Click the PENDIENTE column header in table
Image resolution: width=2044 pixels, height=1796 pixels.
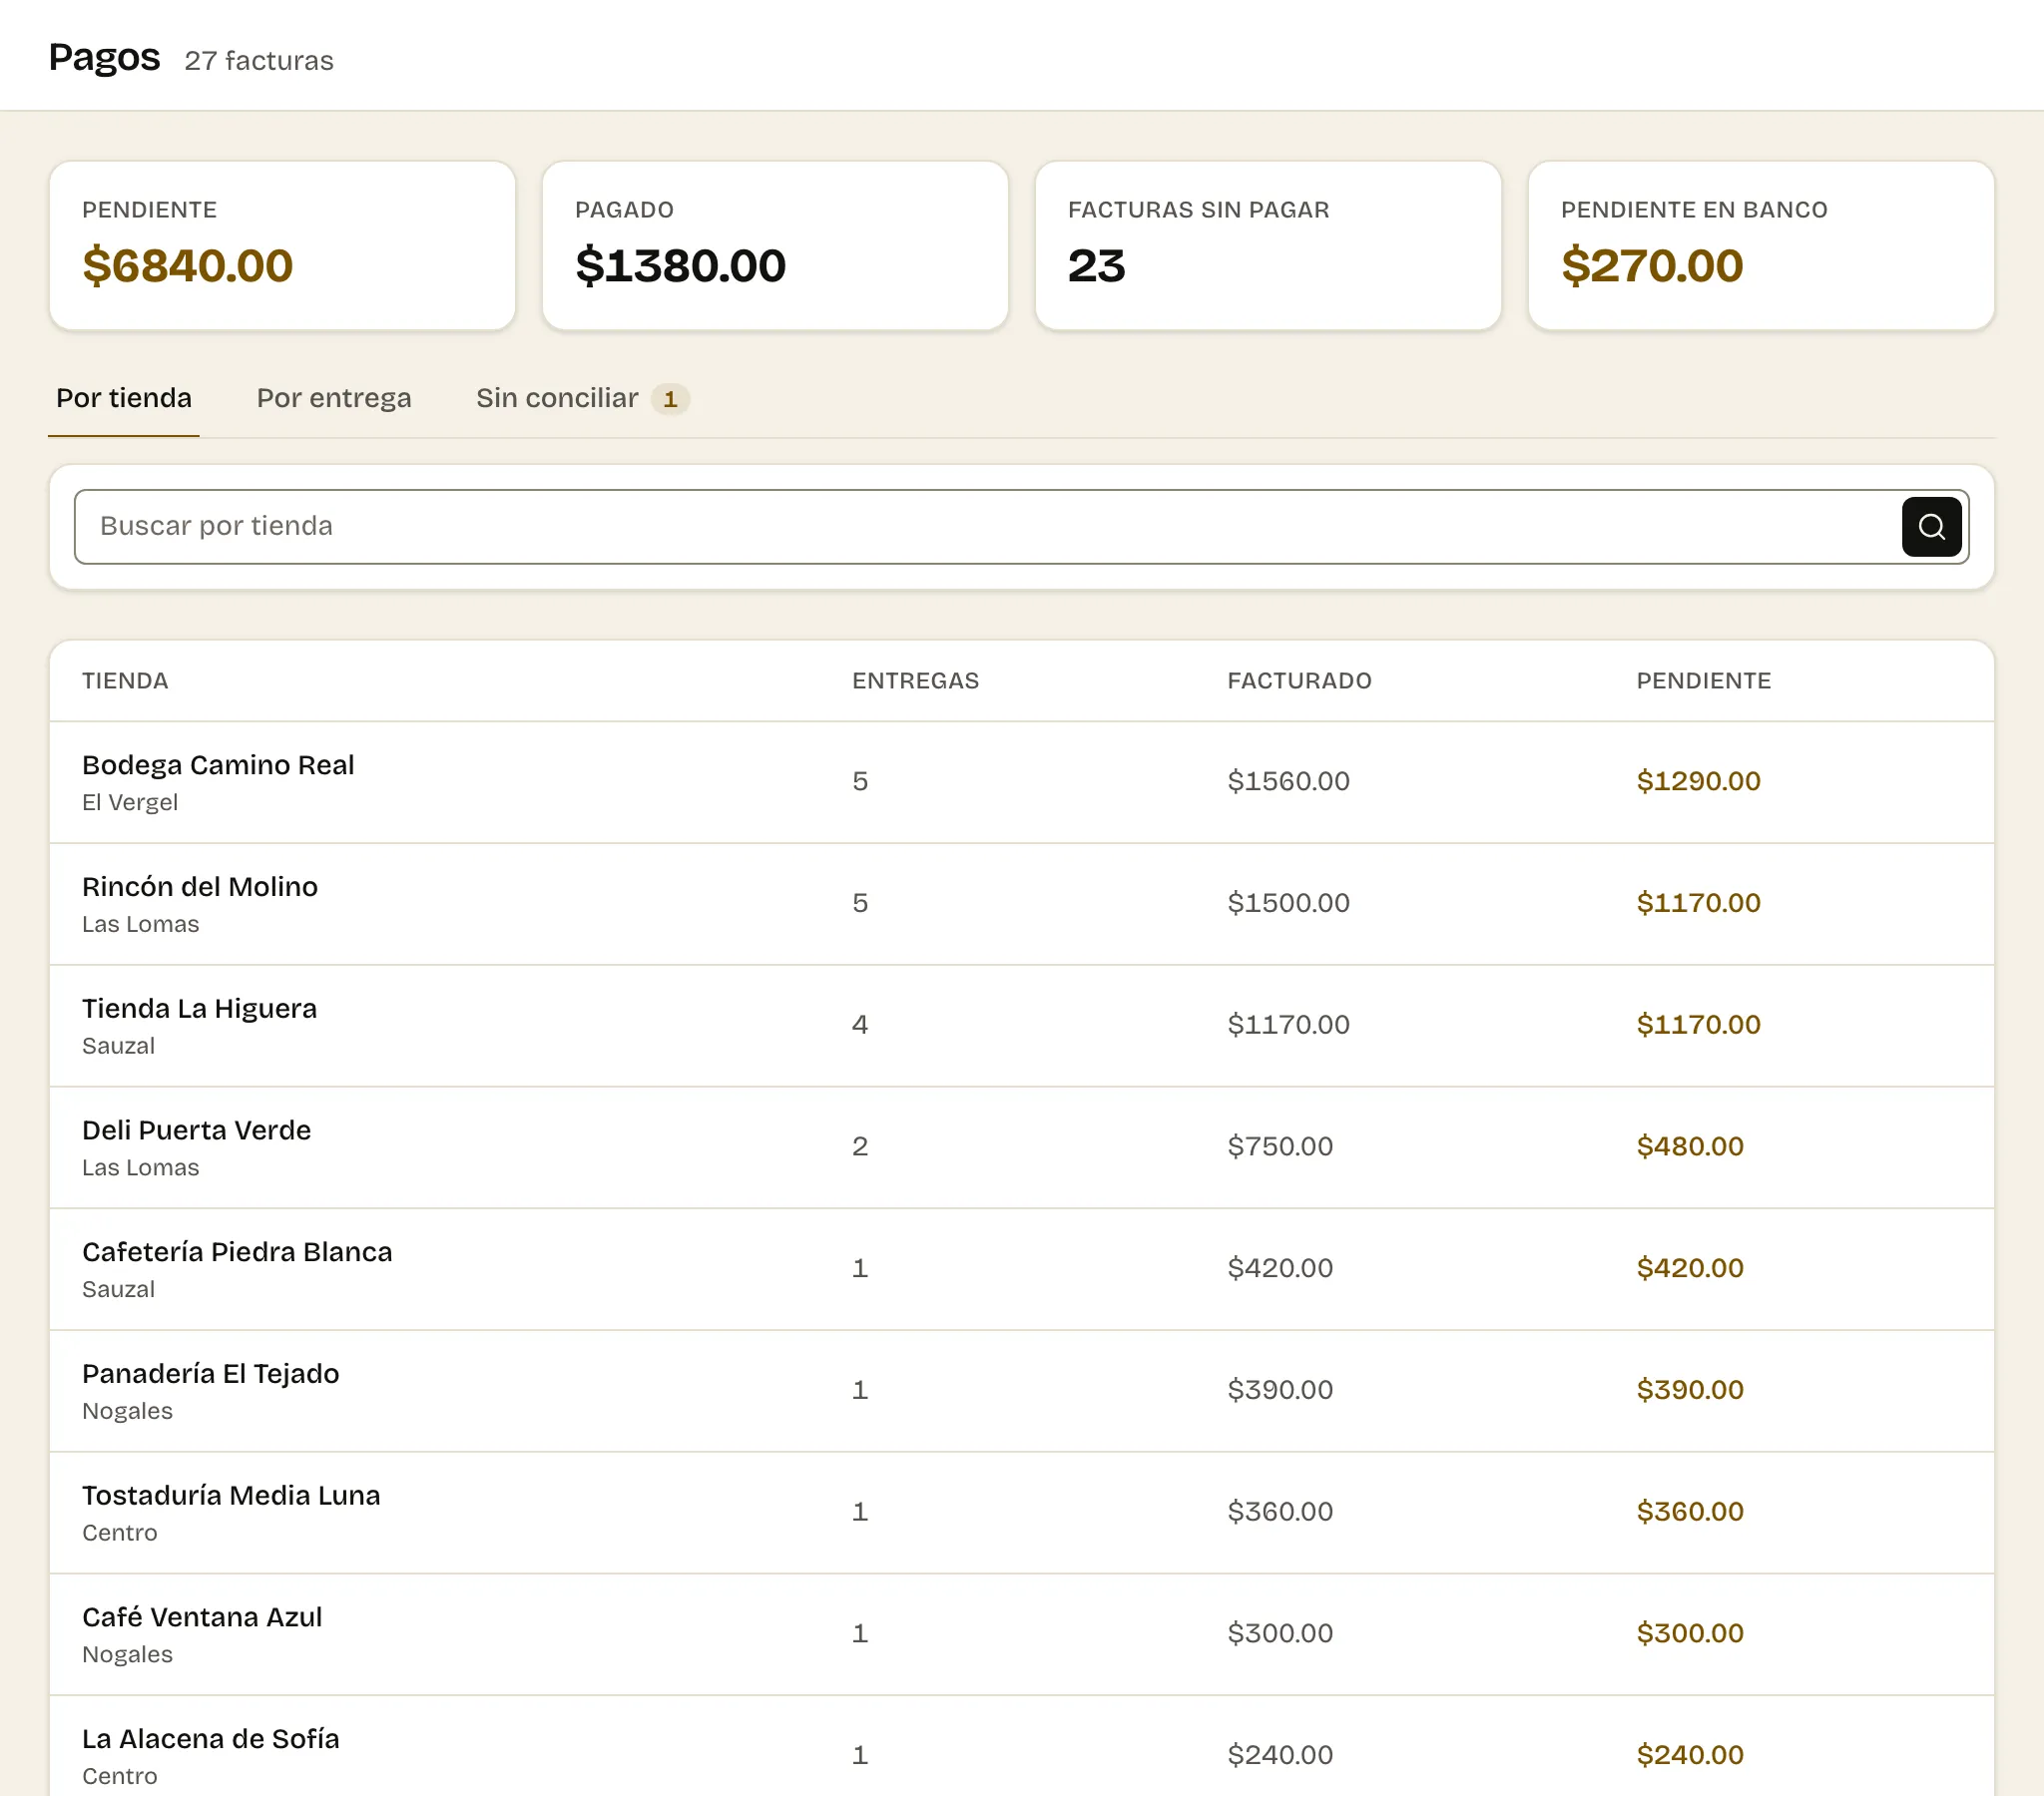[1703, 681]
